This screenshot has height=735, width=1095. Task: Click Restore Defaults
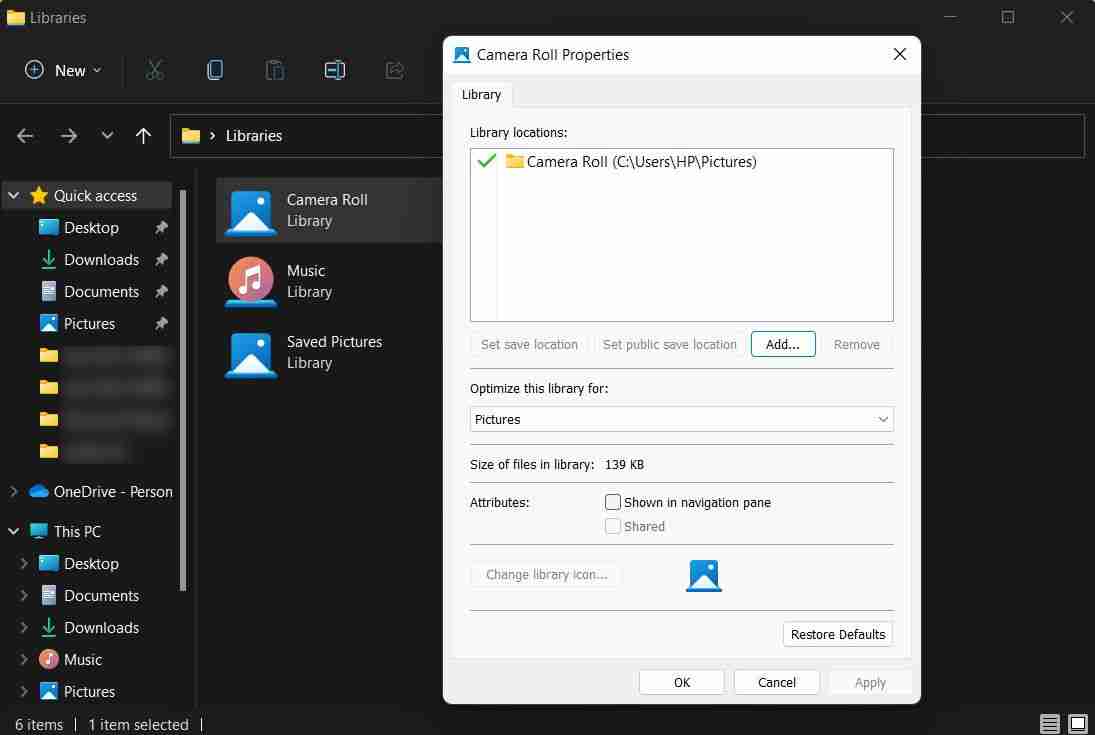[x=837, y=634]
